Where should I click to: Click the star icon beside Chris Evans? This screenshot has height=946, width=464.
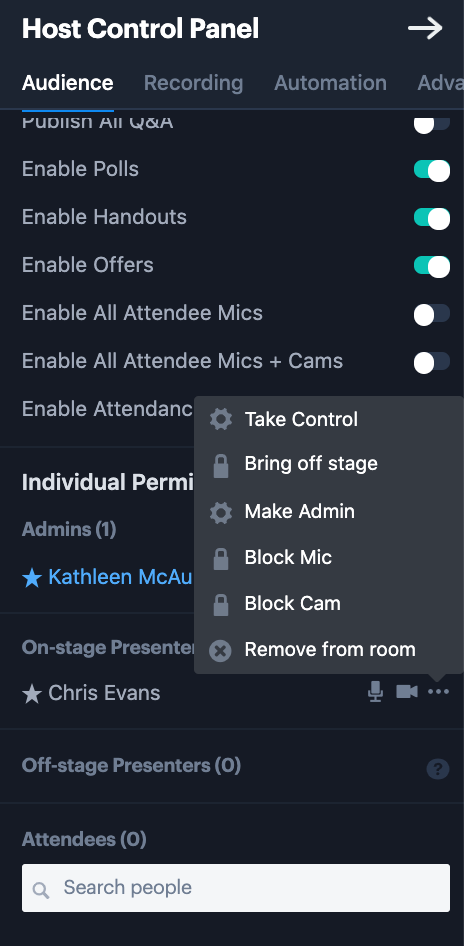coord(31,694)
